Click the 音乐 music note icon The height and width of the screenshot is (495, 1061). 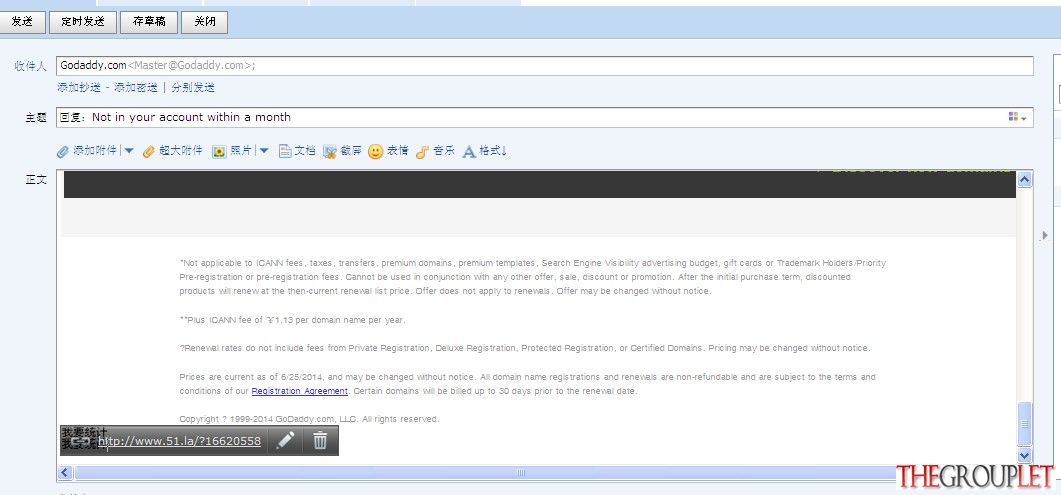click(x=422, y=151)
